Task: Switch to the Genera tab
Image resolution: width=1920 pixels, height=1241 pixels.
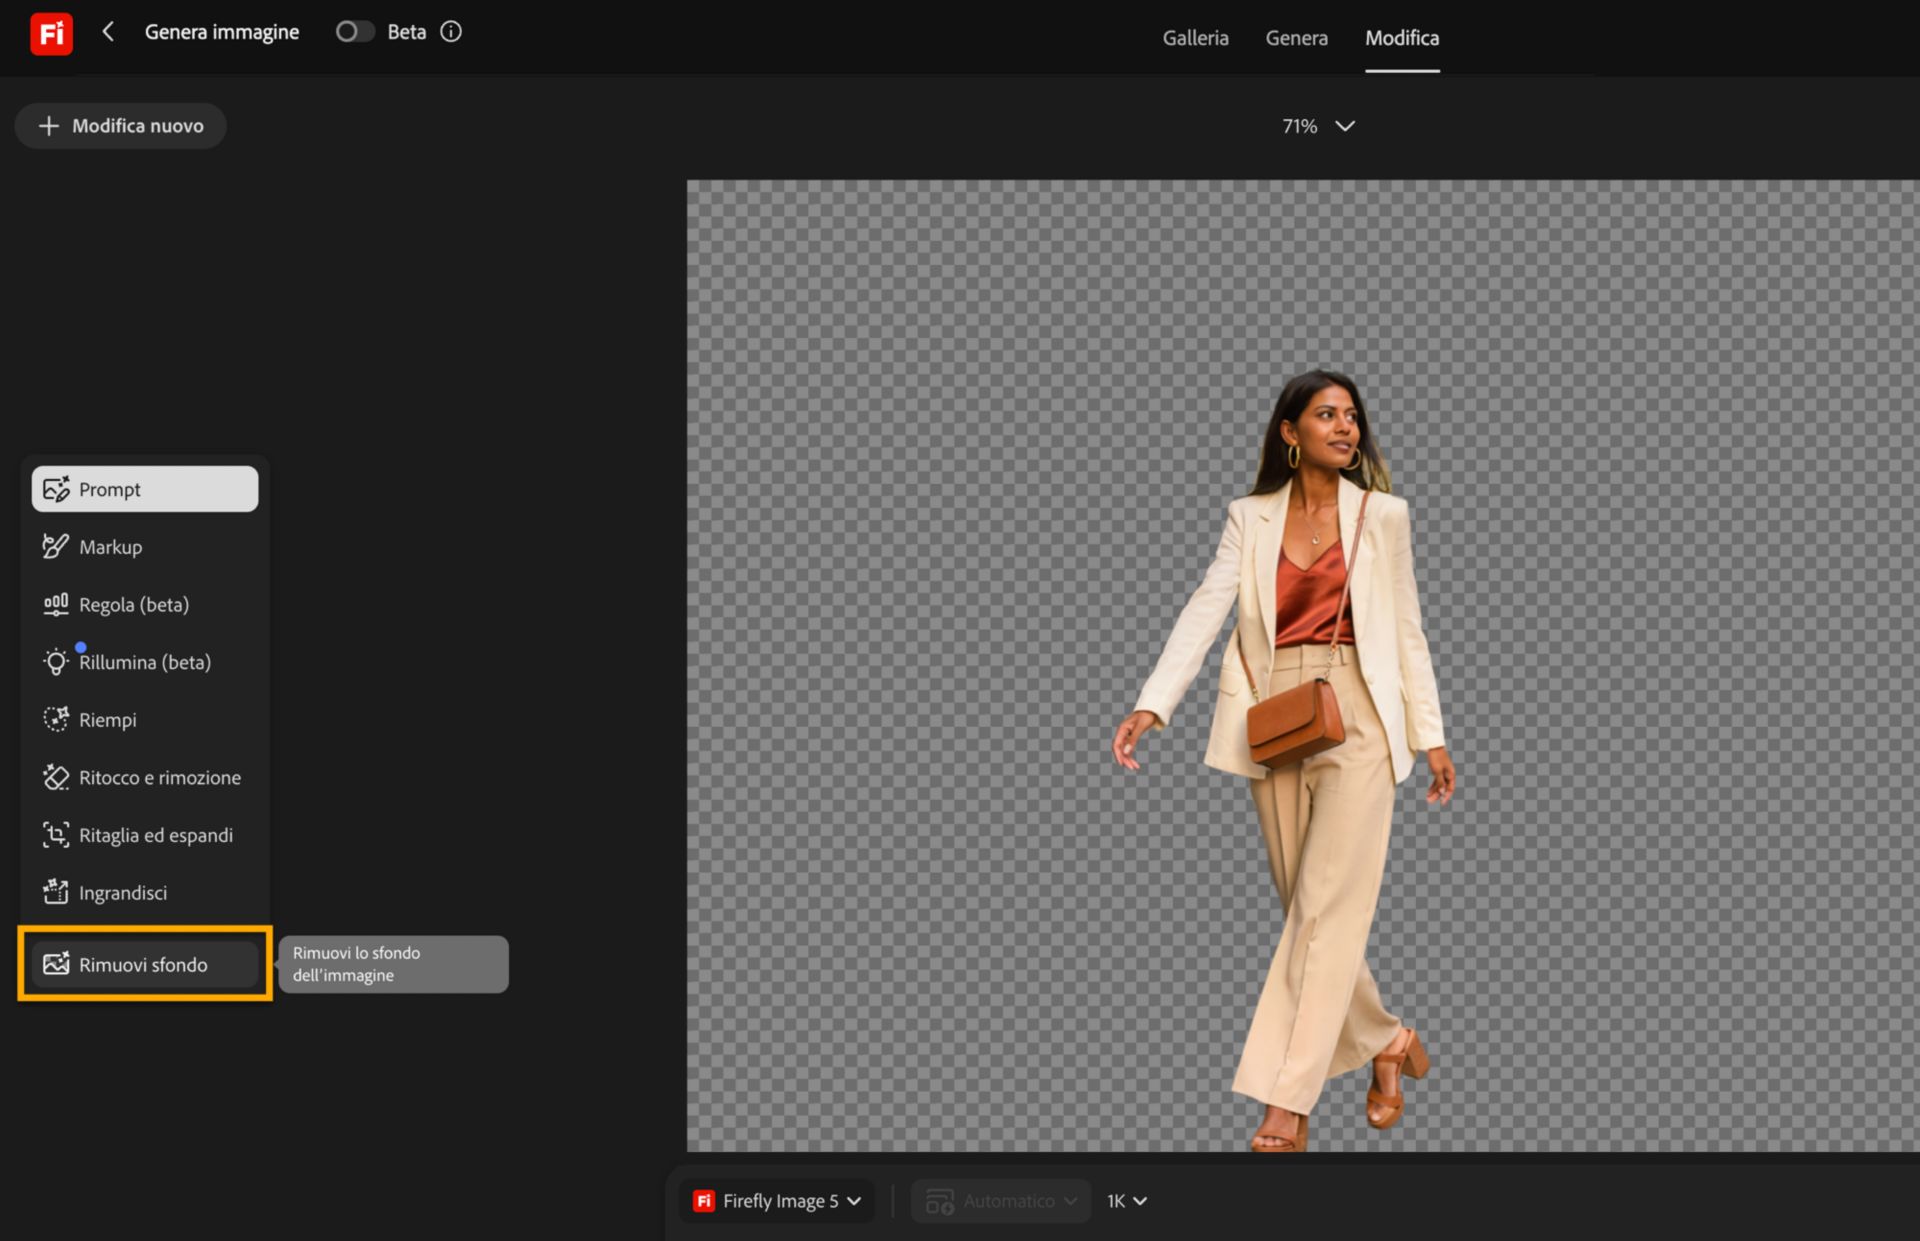Action: [x=1296, y=38]
